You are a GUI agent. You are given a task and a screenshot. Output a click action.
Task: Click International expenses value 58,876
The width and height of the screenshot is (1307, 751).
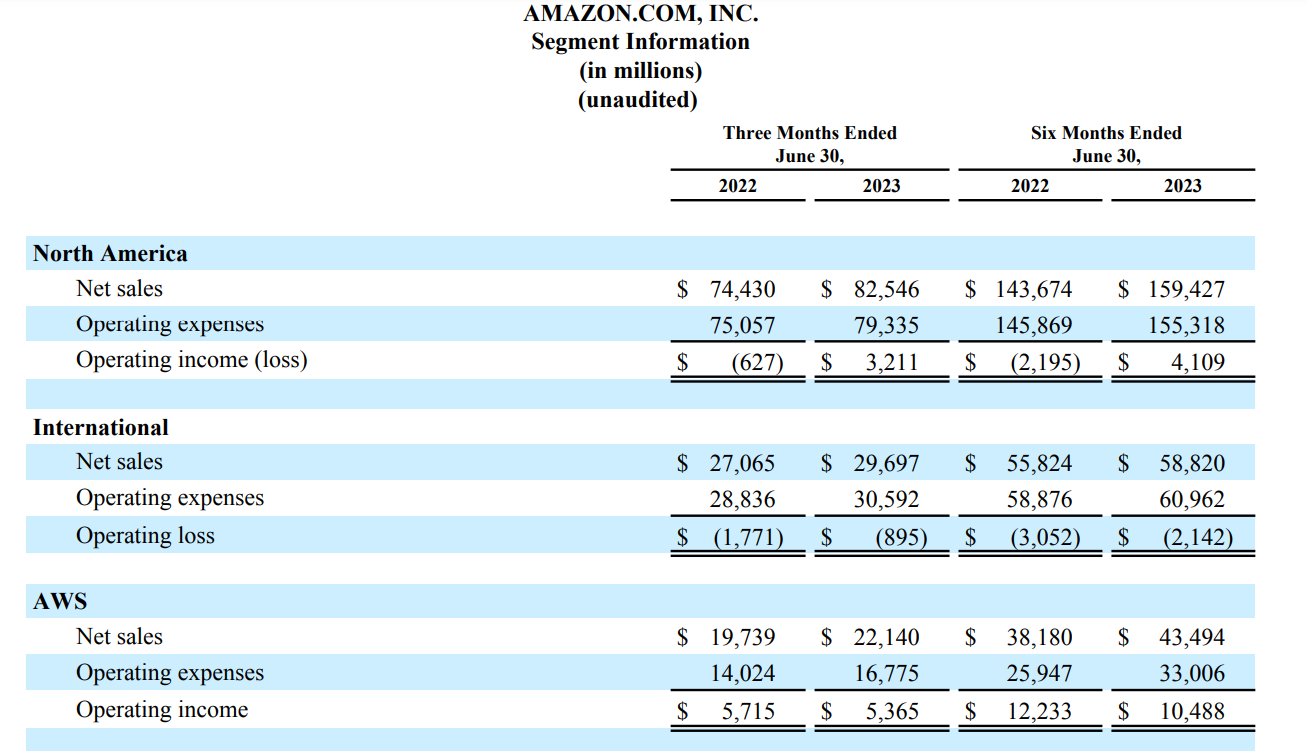[1039, 500]
